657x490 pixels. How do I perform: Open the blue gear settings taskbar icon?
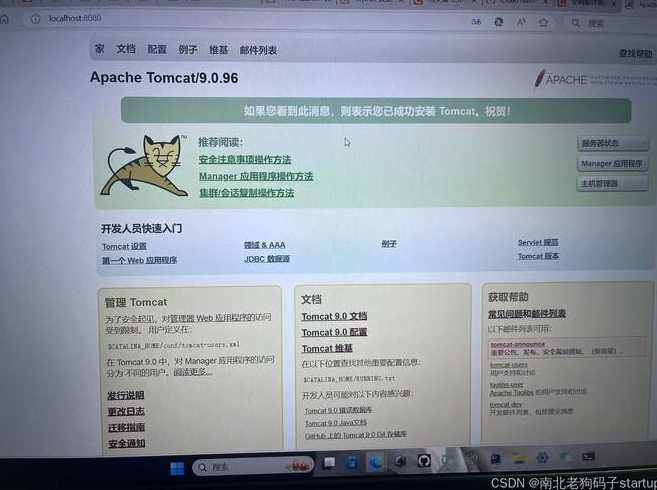coord(542,458)
